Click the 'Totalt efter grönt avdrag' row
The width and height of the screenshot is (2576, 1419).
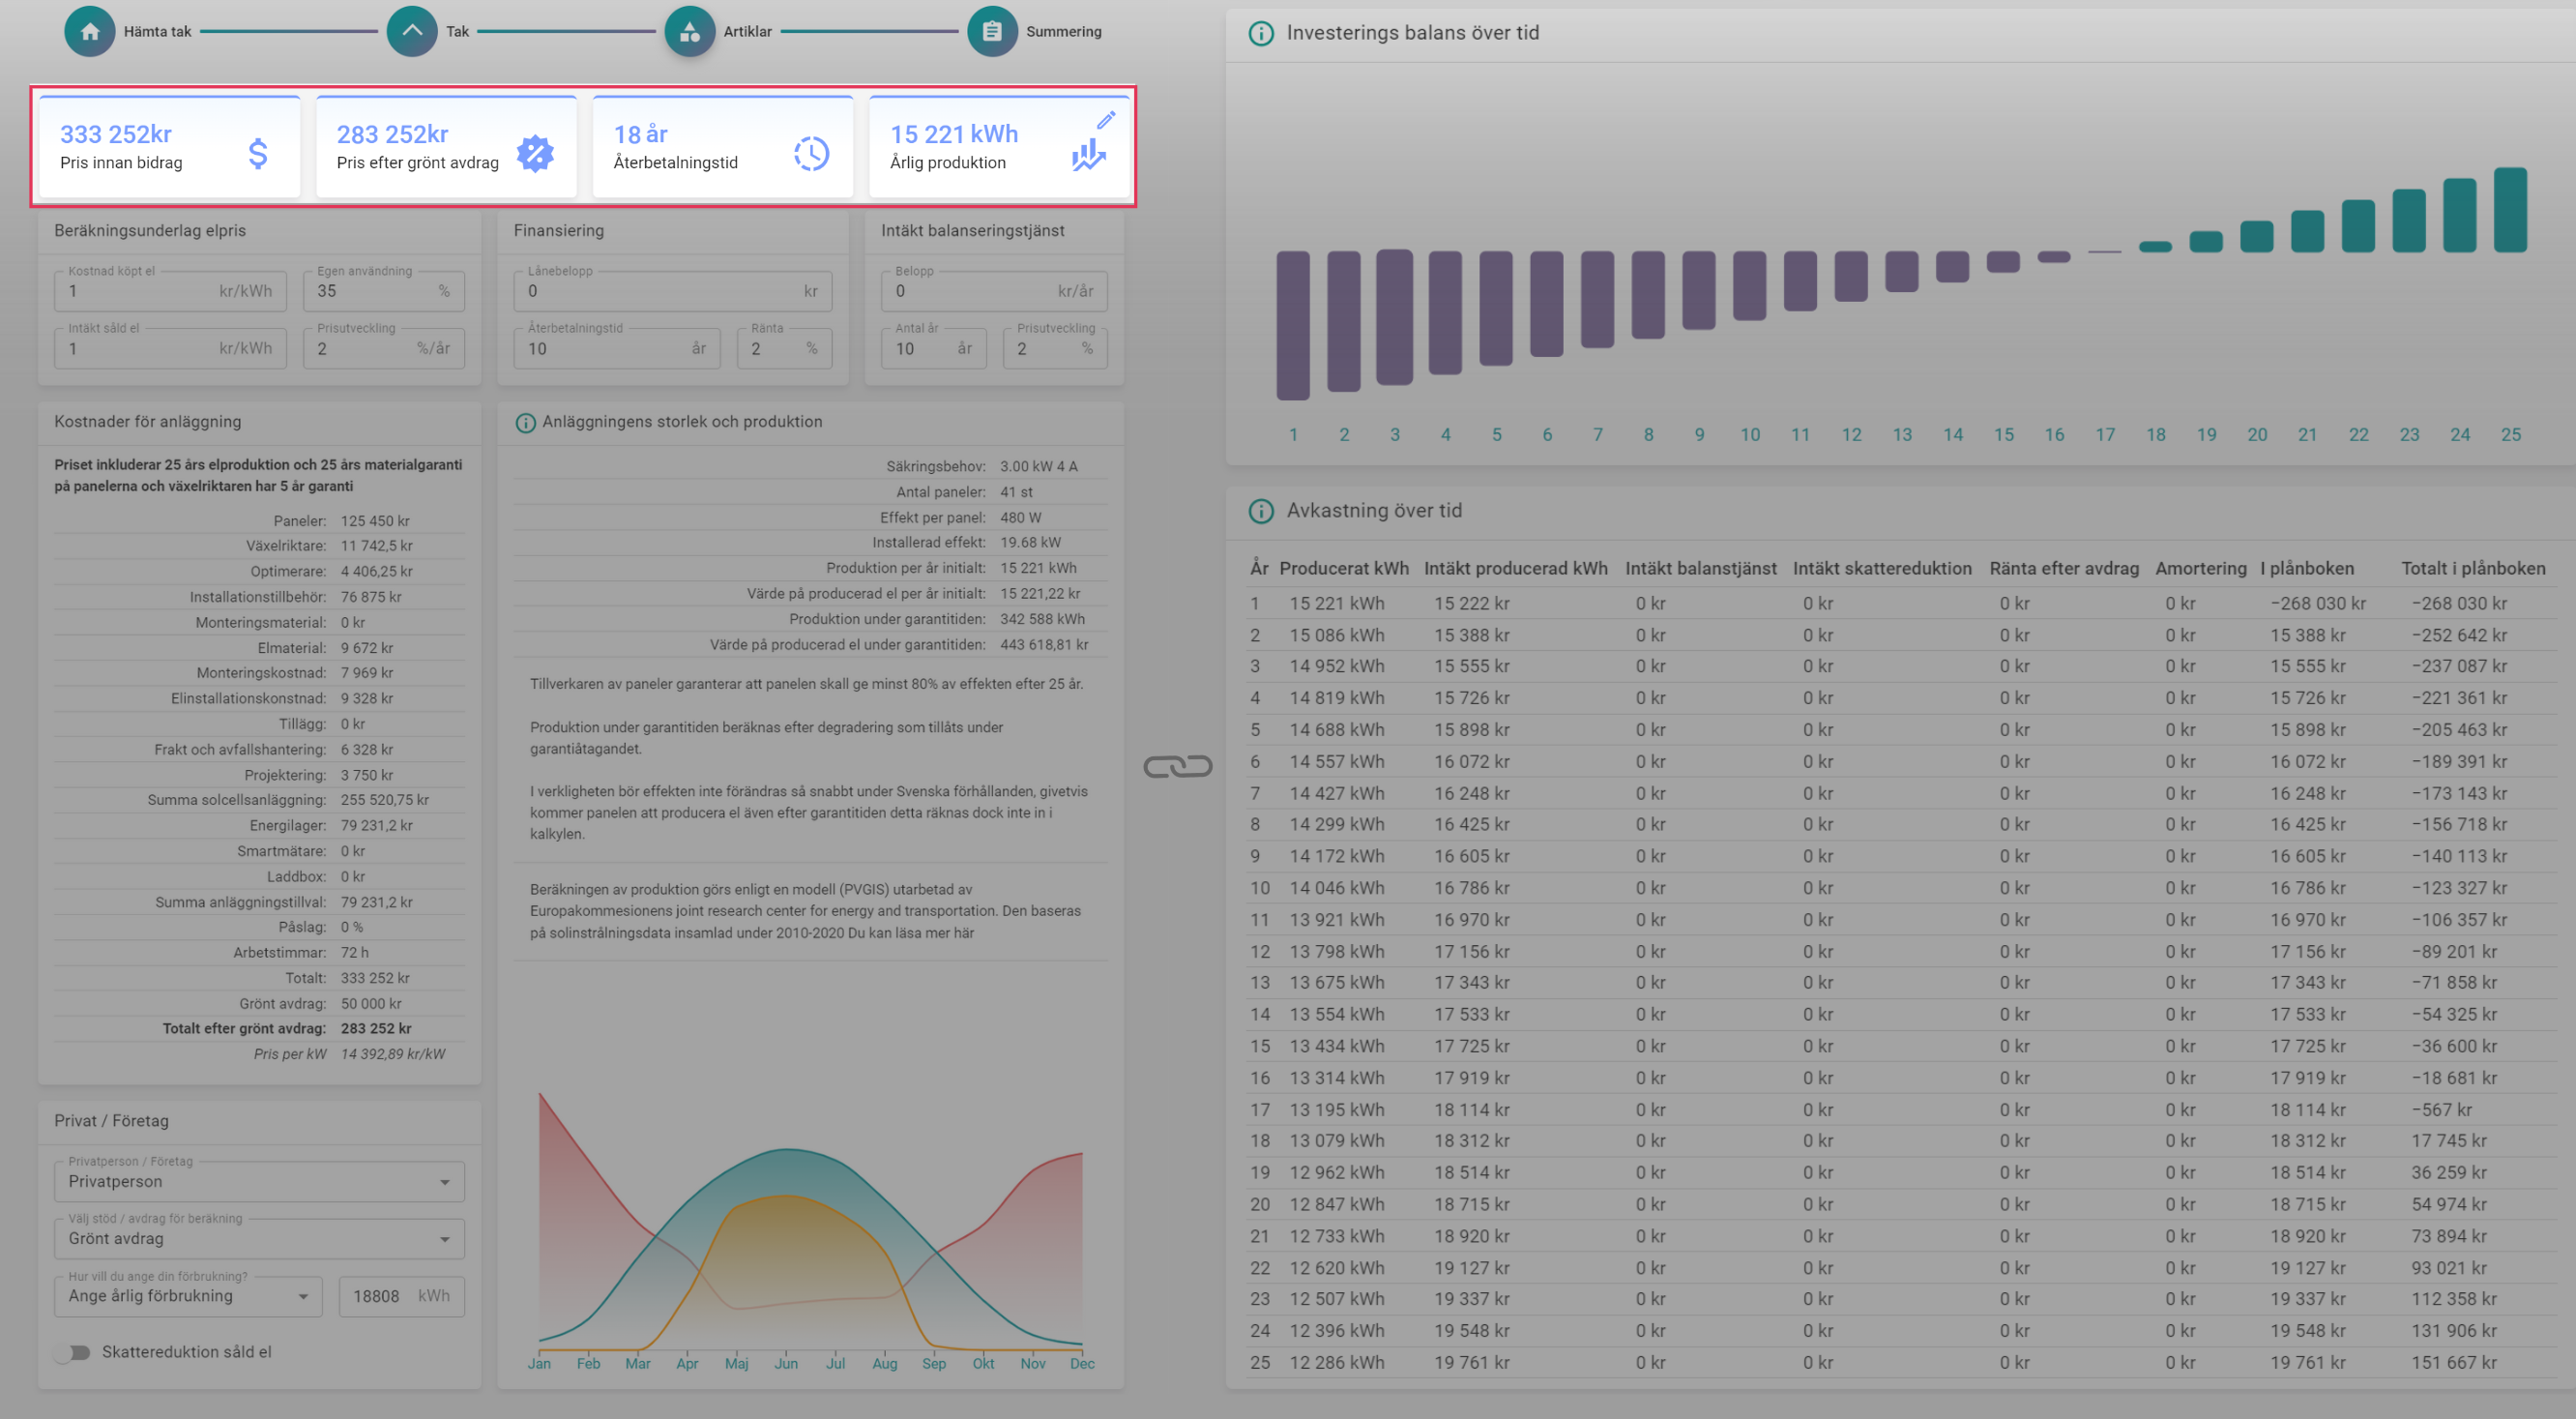260,1029
